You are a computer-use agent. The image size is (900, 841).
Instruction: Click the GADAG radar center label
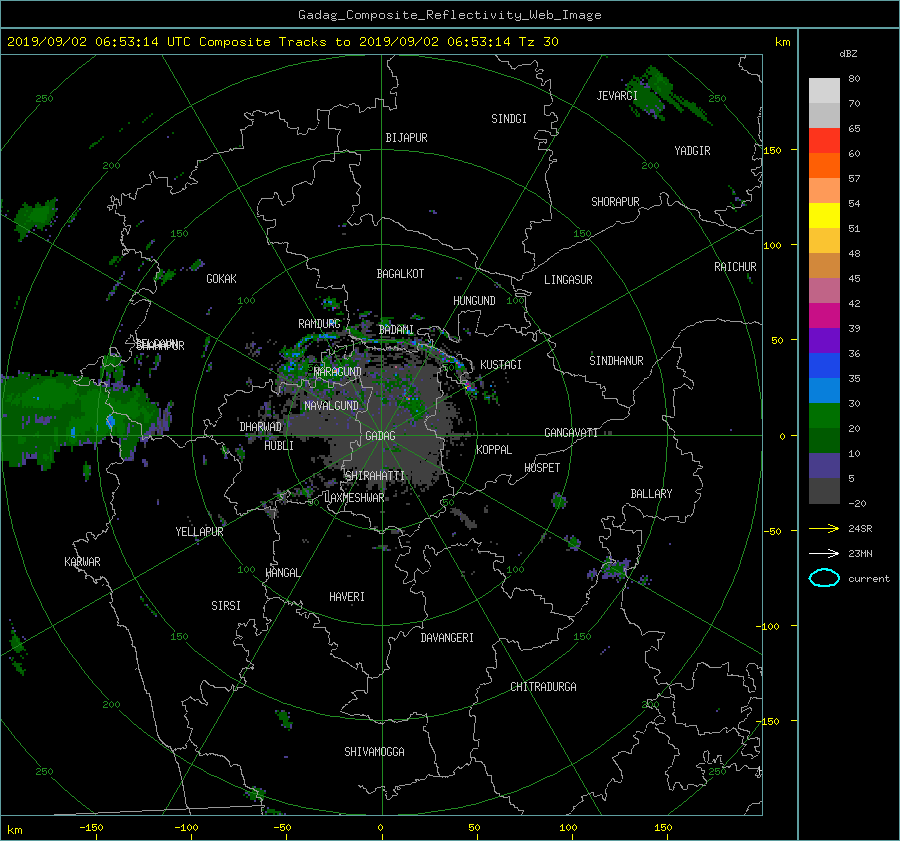381,436
